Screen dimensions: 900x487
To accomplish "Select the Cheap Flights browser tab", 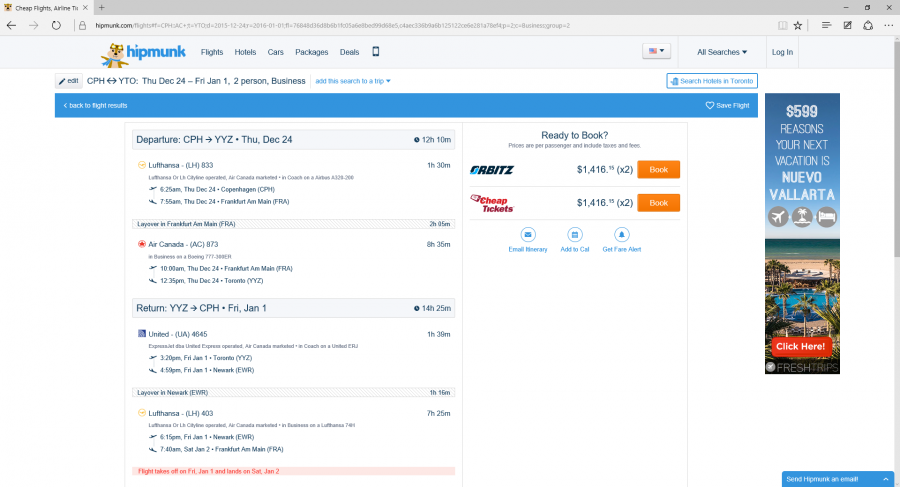I will [x=46, y=7].
